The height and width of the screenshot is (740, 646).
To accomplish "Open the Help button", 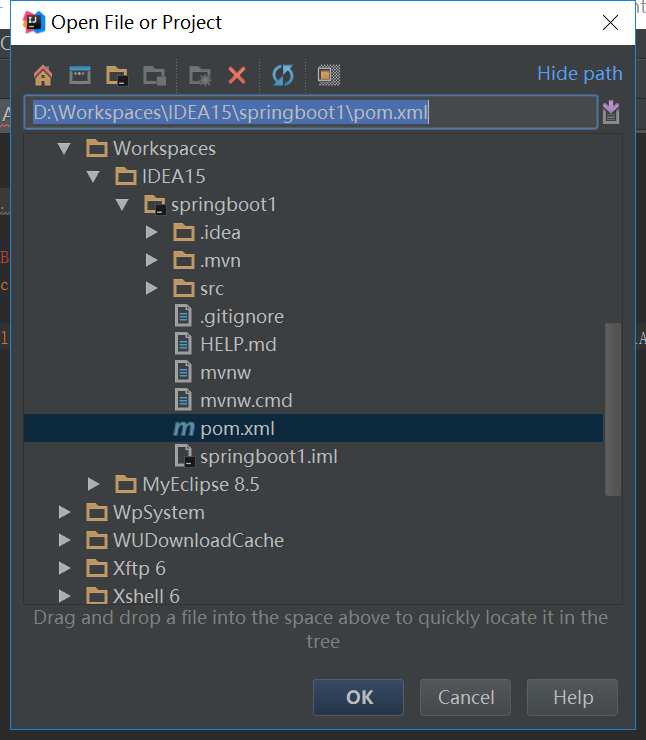I will tap(572, 697).
